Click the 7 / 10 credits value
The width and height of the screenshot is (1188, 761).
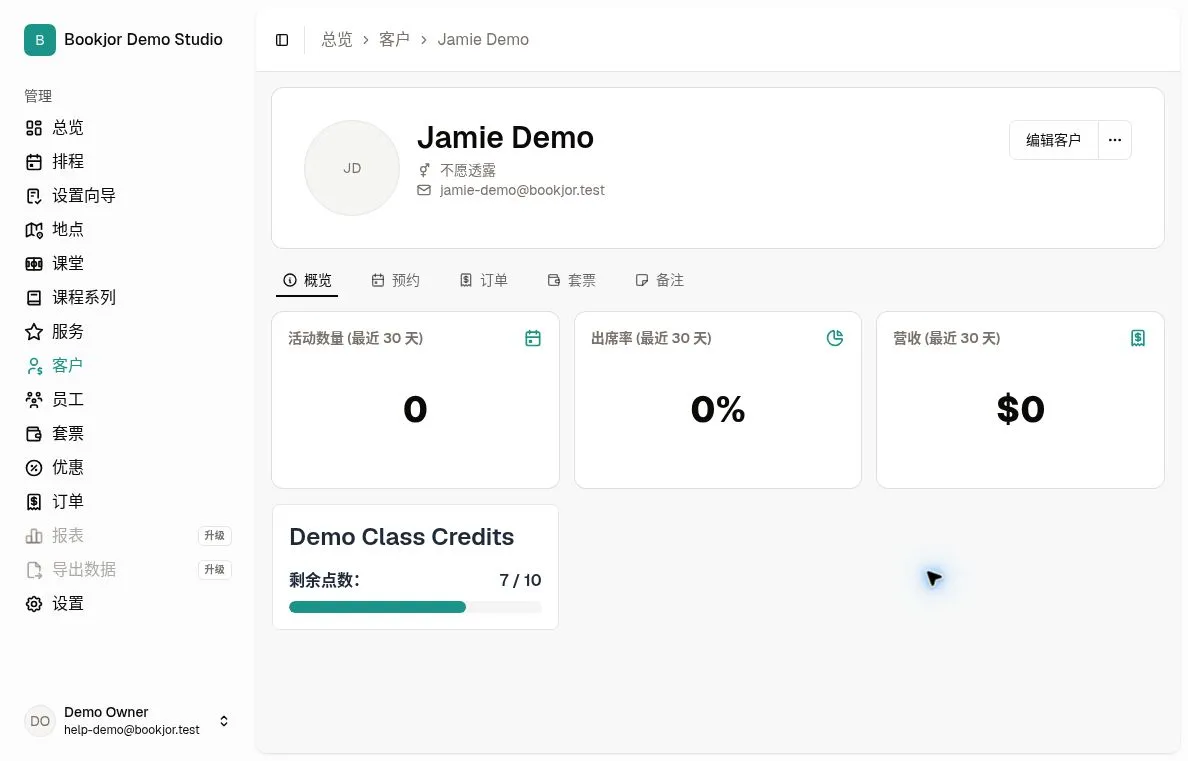521,581
